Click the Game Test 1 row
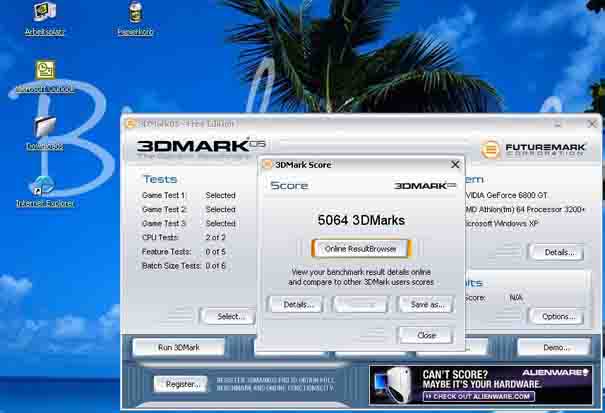The width and height of the screenshot is (605, 413). coord(189,195)
